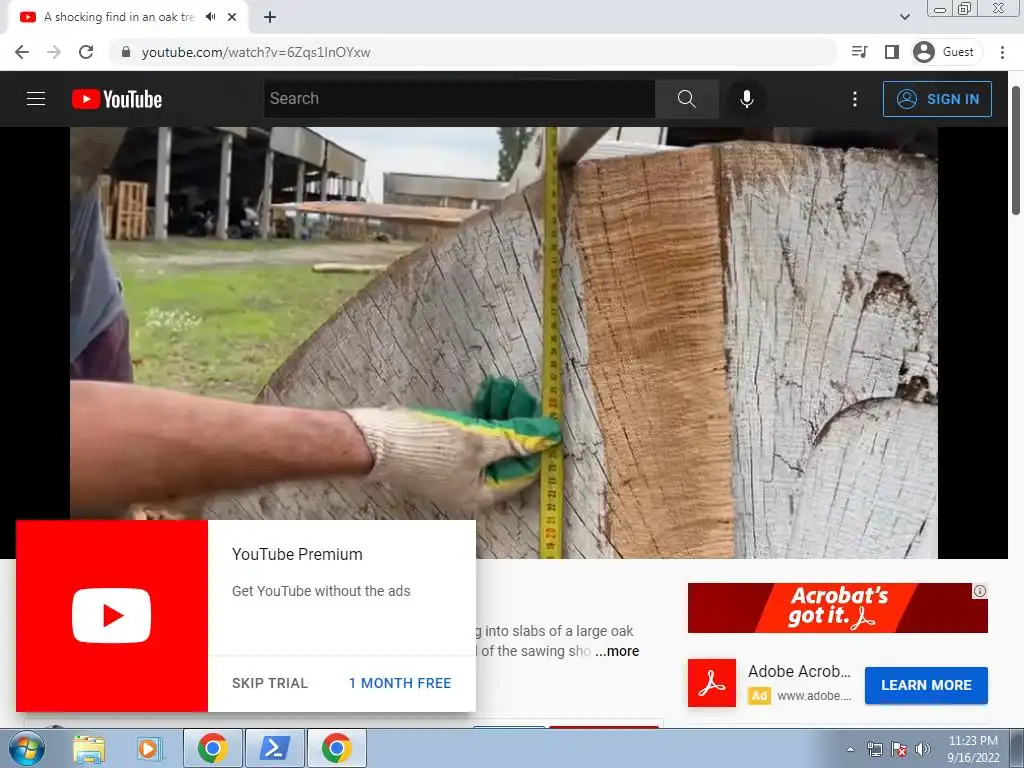Image resolution: width=1024 pixels, height=768 pixels.
Task: Start voice search with the microphone icon
Action: coord(746,99)
